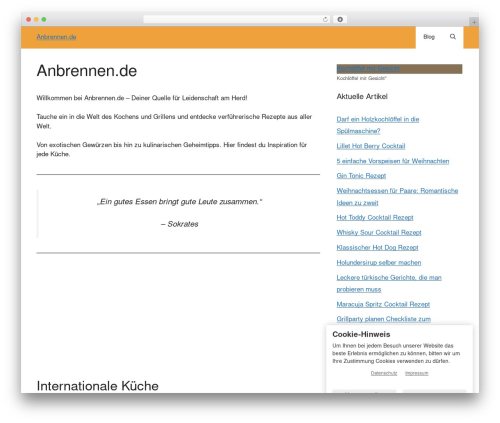Image resolution: width=500 pixels, height=423 pixels.
Task: Open article Darf ein Holzkochlöffel in die Spülmaschine
Action: click(378, 125)
